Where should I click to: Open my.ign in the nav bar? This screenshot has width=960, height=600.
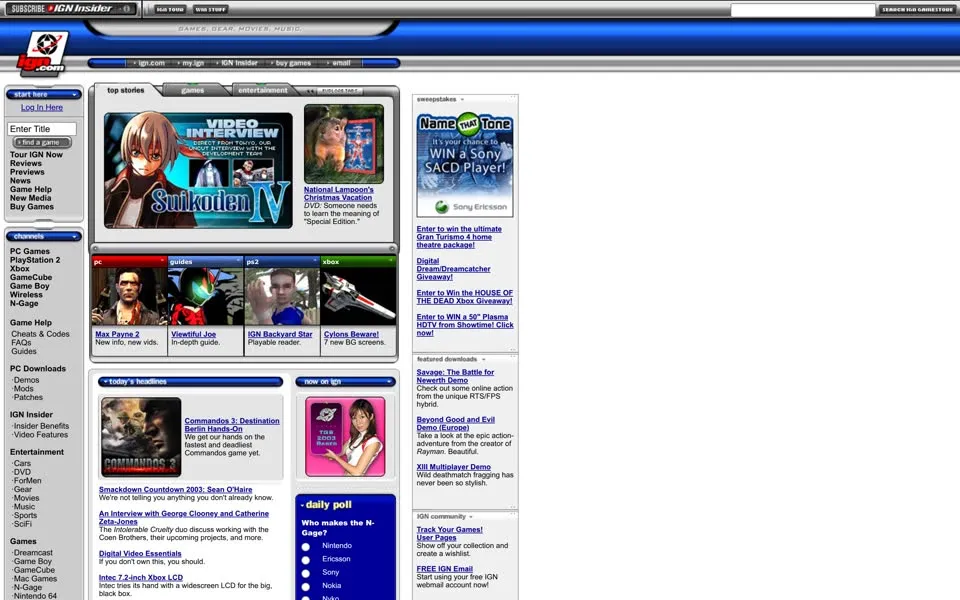(192, 63)
